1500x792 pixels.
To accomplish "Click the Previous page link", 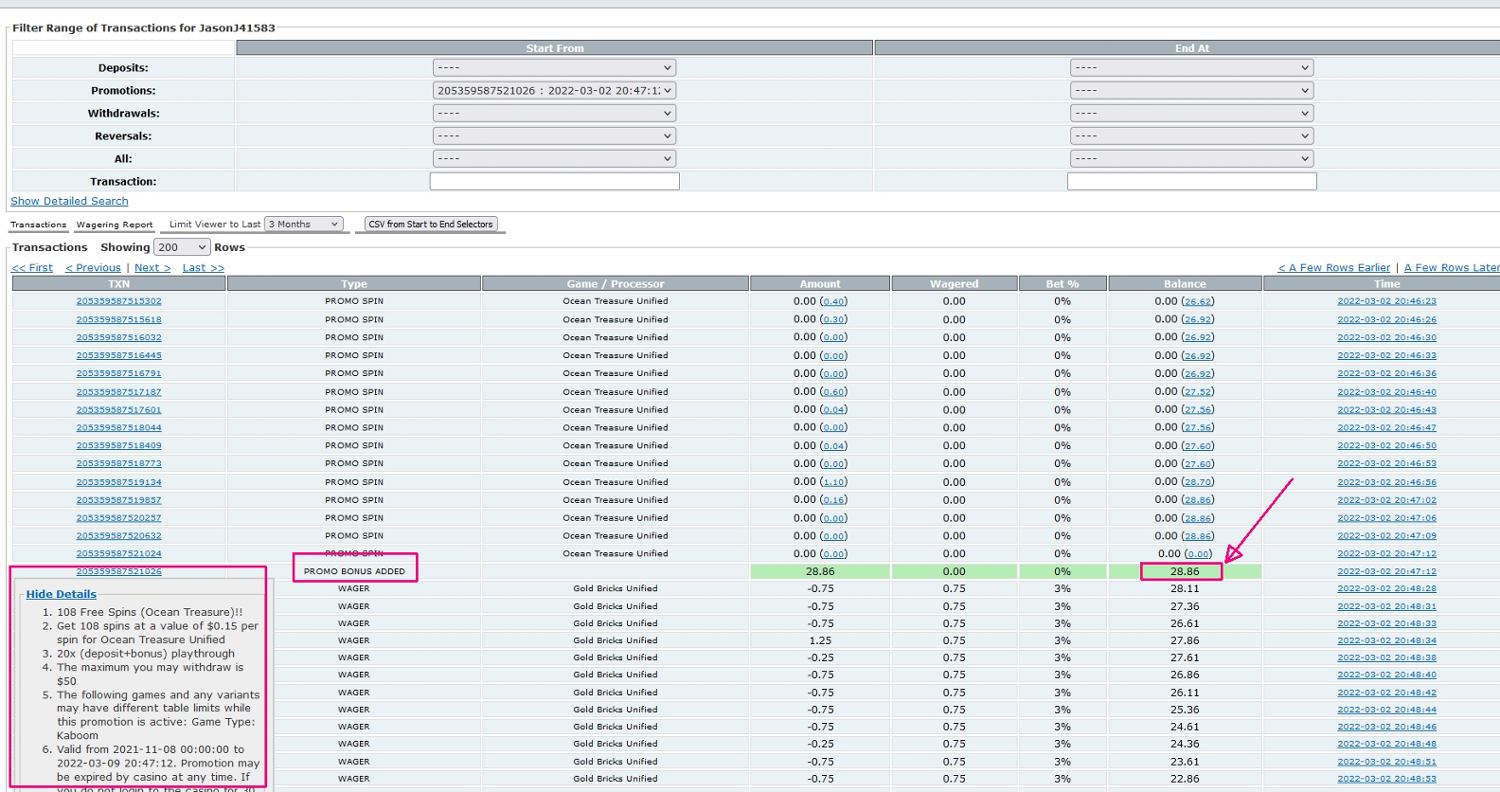I will (x=93, y=268).
